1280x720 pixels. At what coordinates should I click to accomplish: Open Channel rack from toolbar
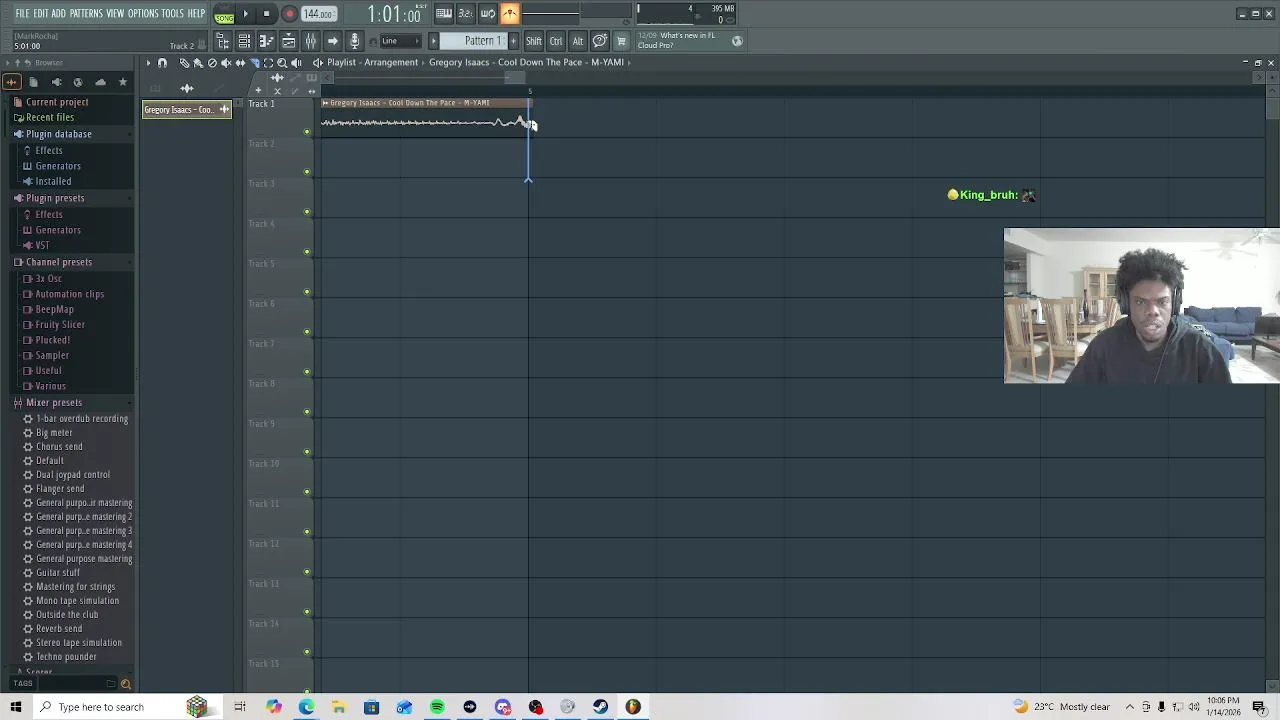click(x=244, y=41)
